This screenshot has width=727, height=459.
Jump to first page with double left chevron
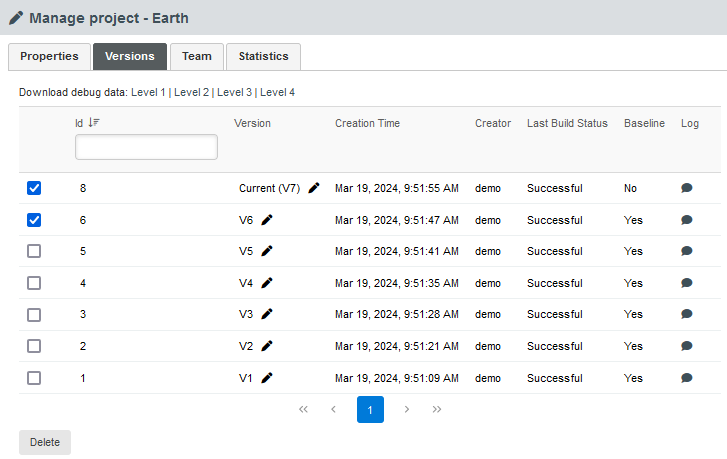[303, 410]
